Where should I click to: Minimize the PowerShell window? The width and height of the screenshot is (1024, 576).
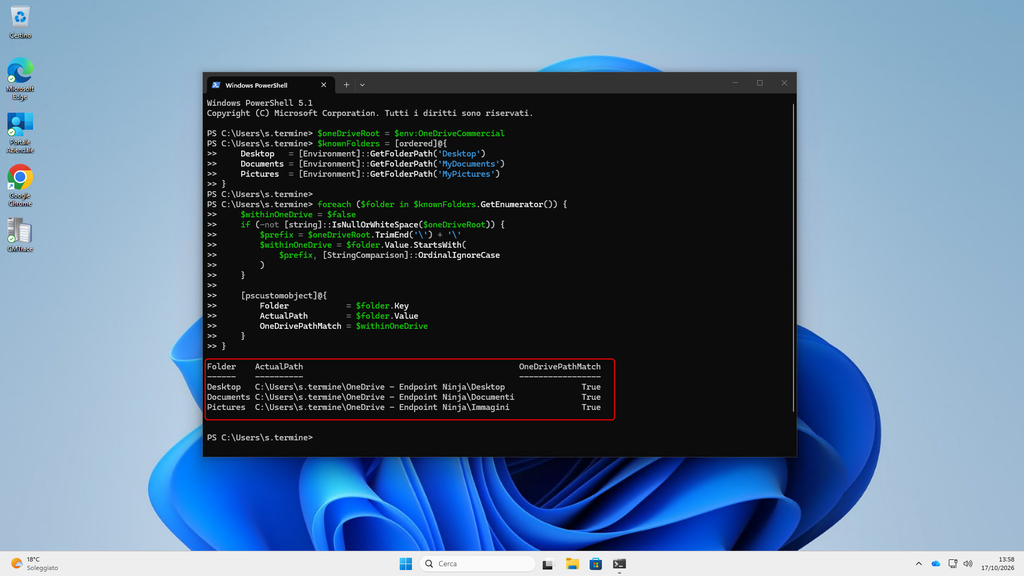(735, 83)
